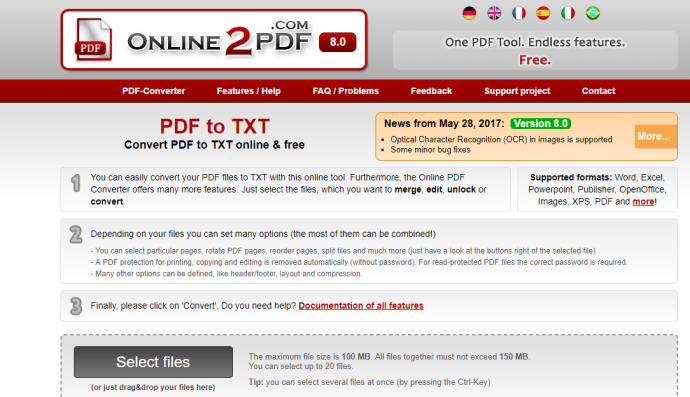Click 'Depending on your files' step 2 text

tap(263, 234)
